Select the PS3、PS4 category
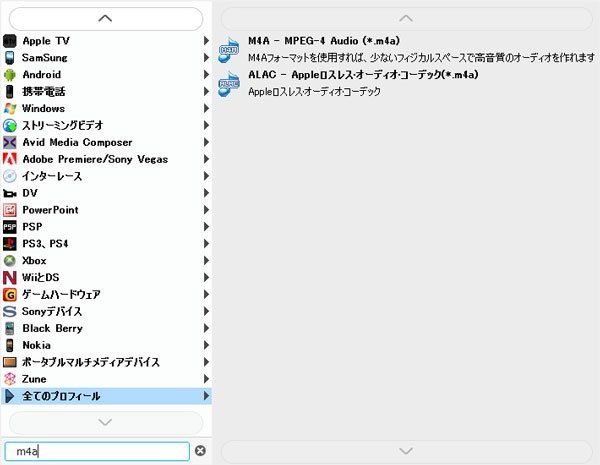This screenshot has width=600, height=465. point(106,244)
